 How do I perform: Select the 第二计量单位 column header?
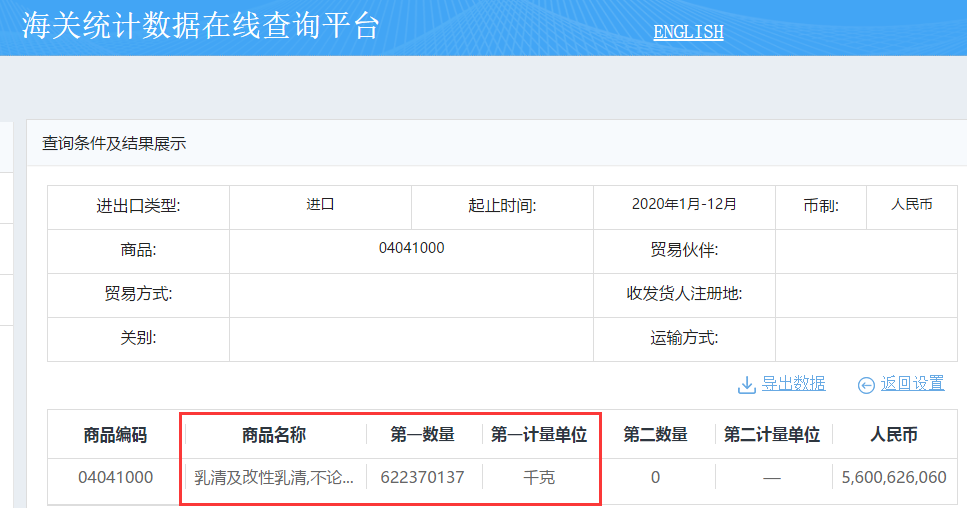coord(771,435)
